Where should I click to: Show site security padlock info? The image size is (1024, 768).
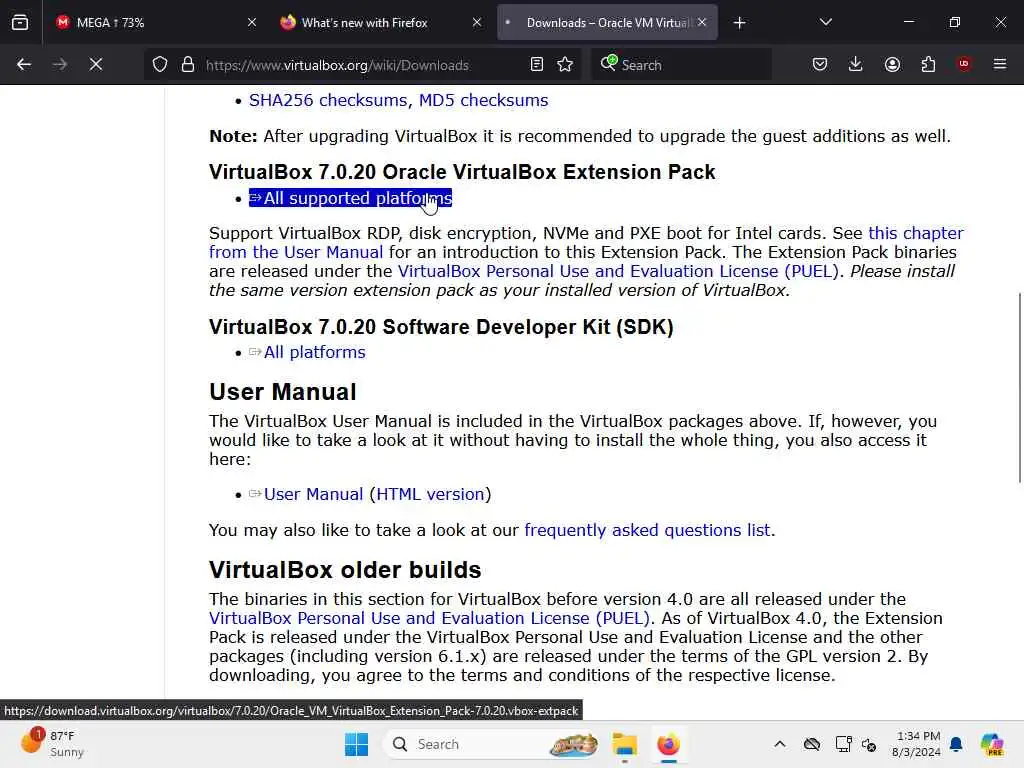(188, 65)
